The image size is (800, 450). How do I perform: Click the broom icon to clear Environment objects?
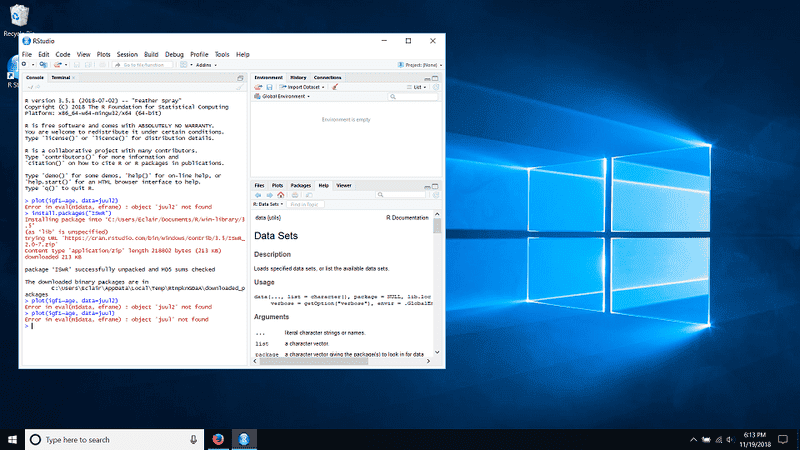point(335,87)
